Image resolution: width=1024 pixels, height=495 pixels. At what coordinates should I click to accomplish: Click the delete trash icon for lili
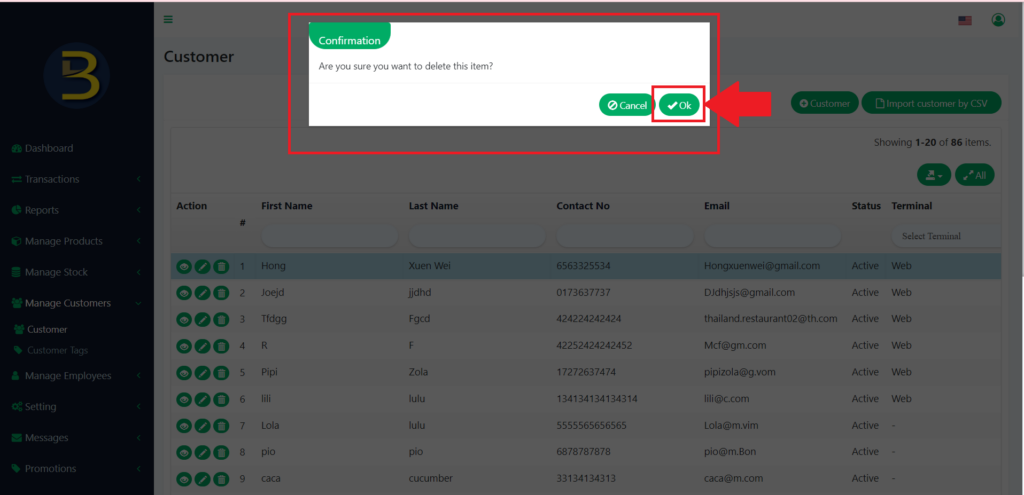pyautogui.click(x=221, y=399)
